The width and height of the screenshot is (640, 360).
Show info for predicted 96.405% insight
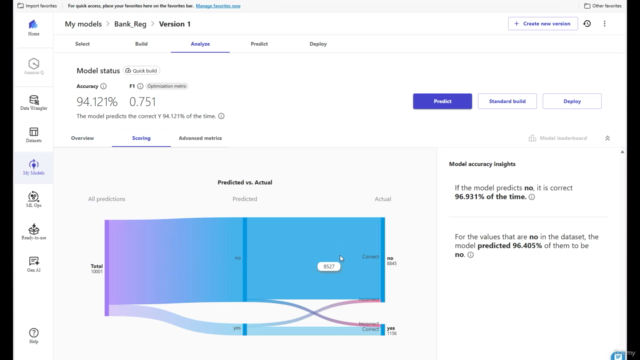[x=471, y=255]
